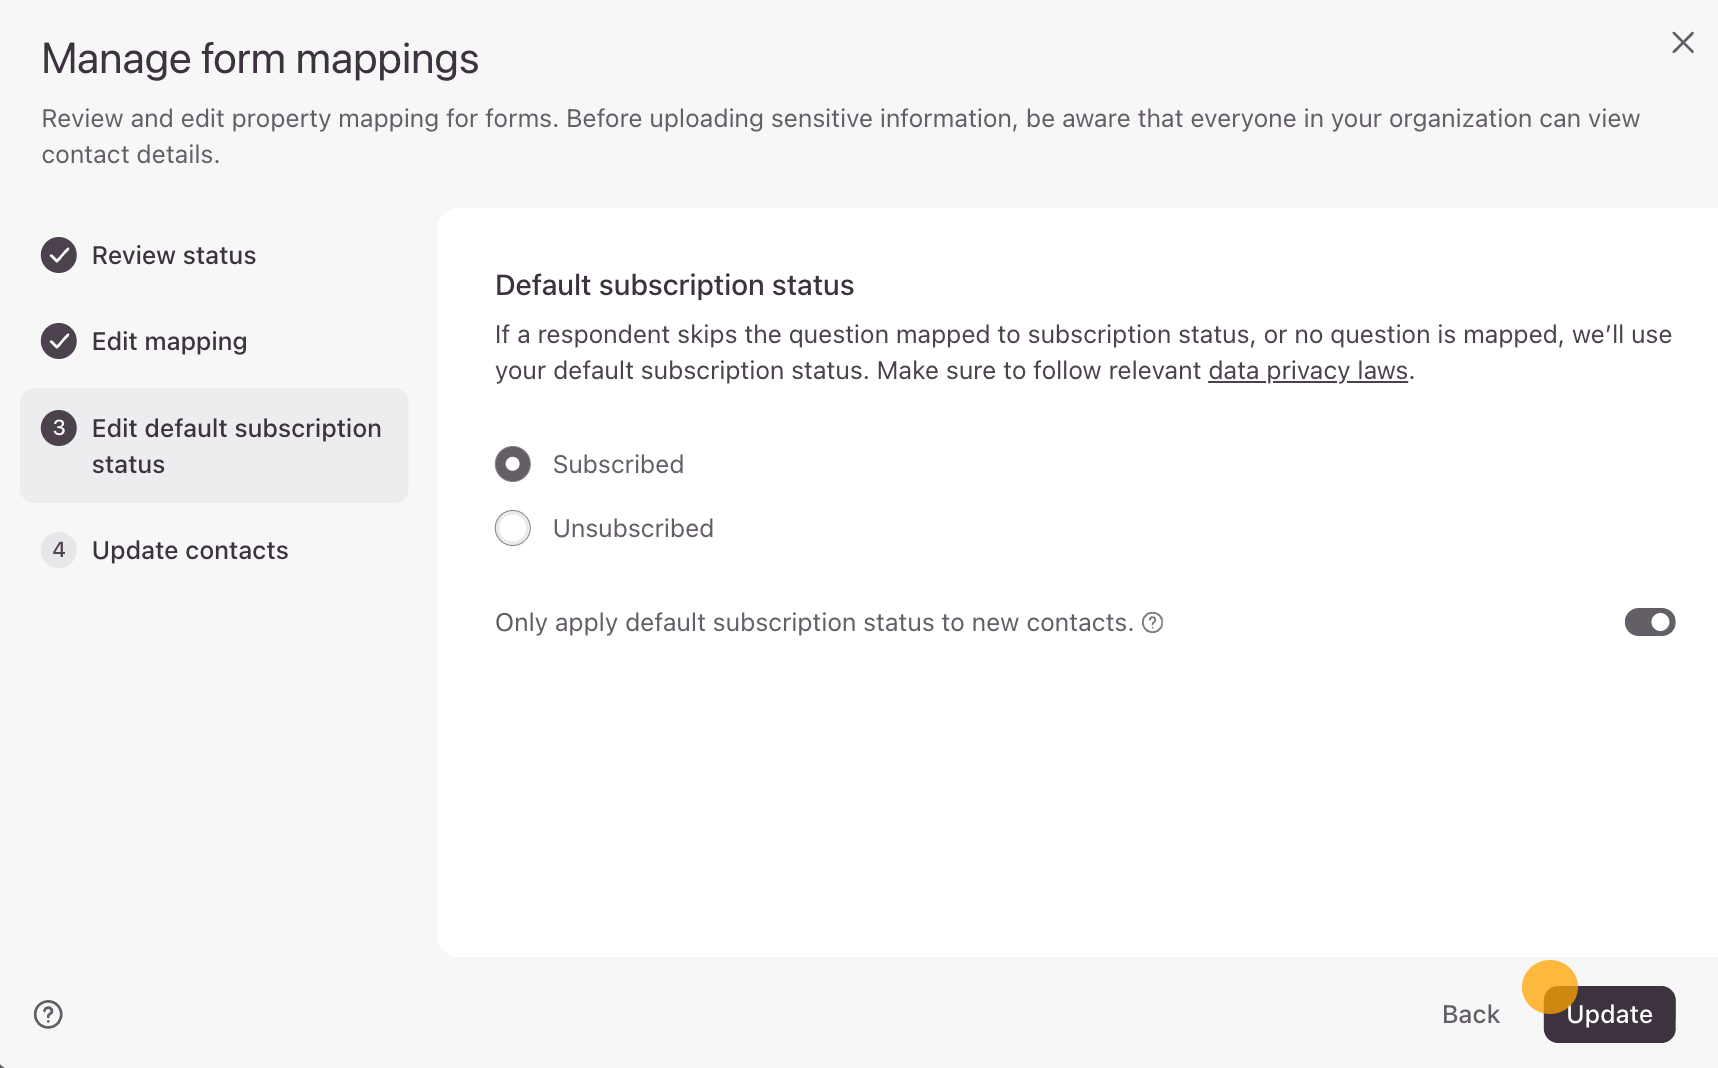Select the Subscribed radio button
Image resolution: width=1718 pixels, height=1068 pixels.
(x=513, y=464)
